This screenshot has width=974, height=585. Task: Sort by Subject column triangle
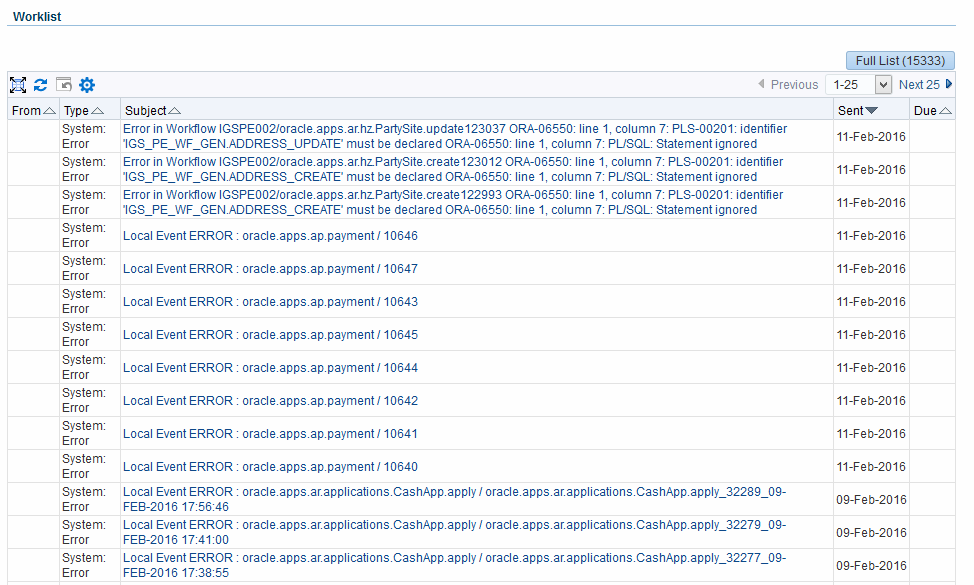(175, 111)
